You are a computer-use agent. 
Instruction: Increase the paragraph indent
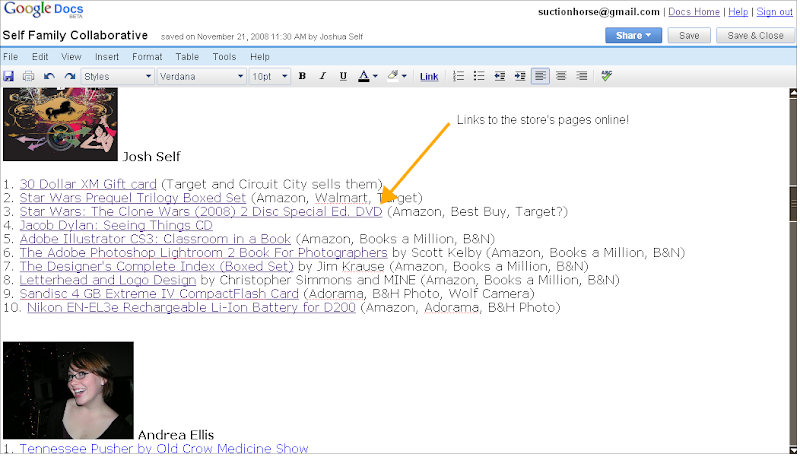(520, 76)
